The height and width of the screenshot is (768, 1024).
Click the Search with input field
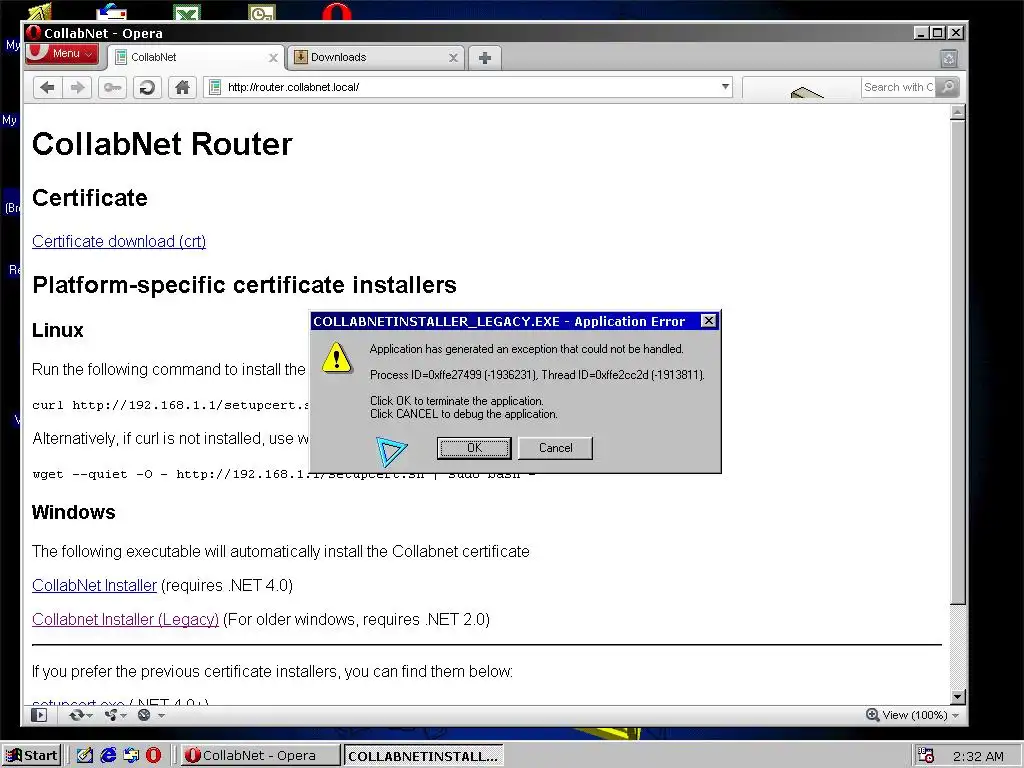tap(898, 87)
